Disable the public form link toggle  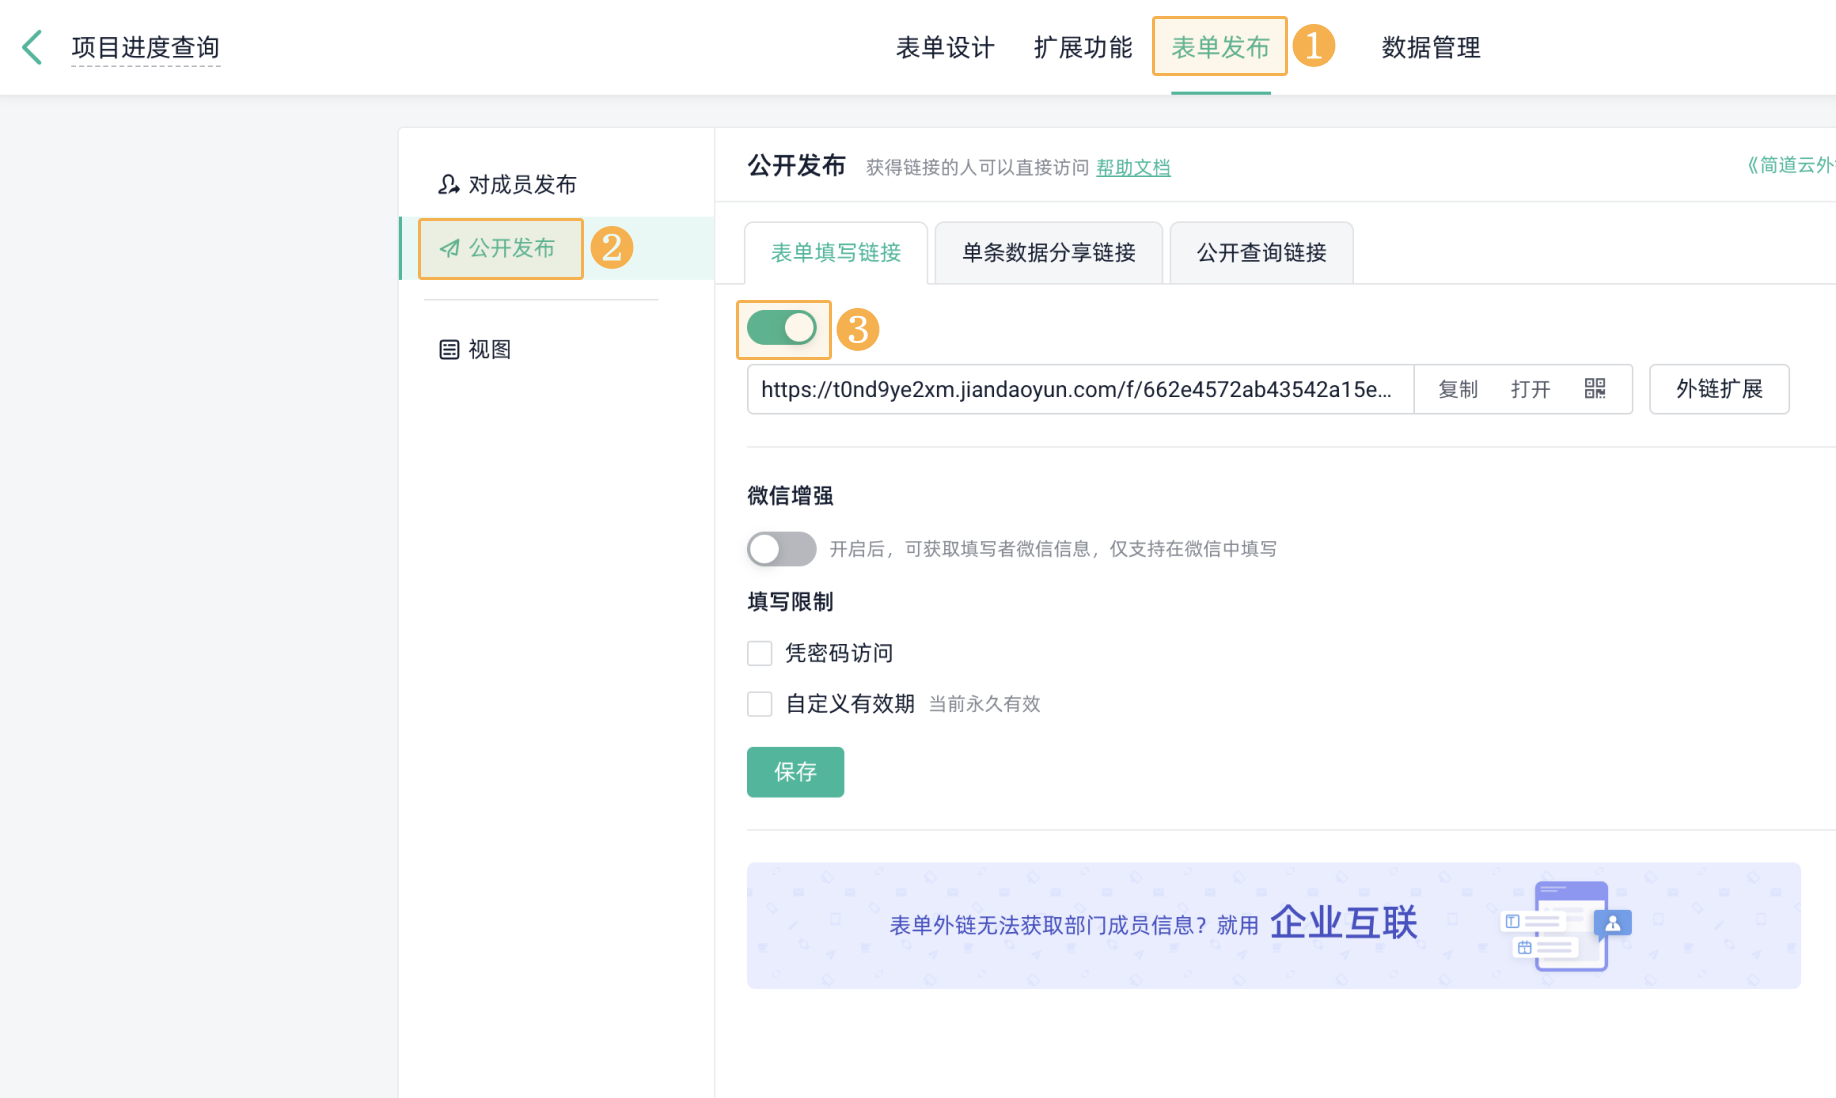(x=782, y=328)
